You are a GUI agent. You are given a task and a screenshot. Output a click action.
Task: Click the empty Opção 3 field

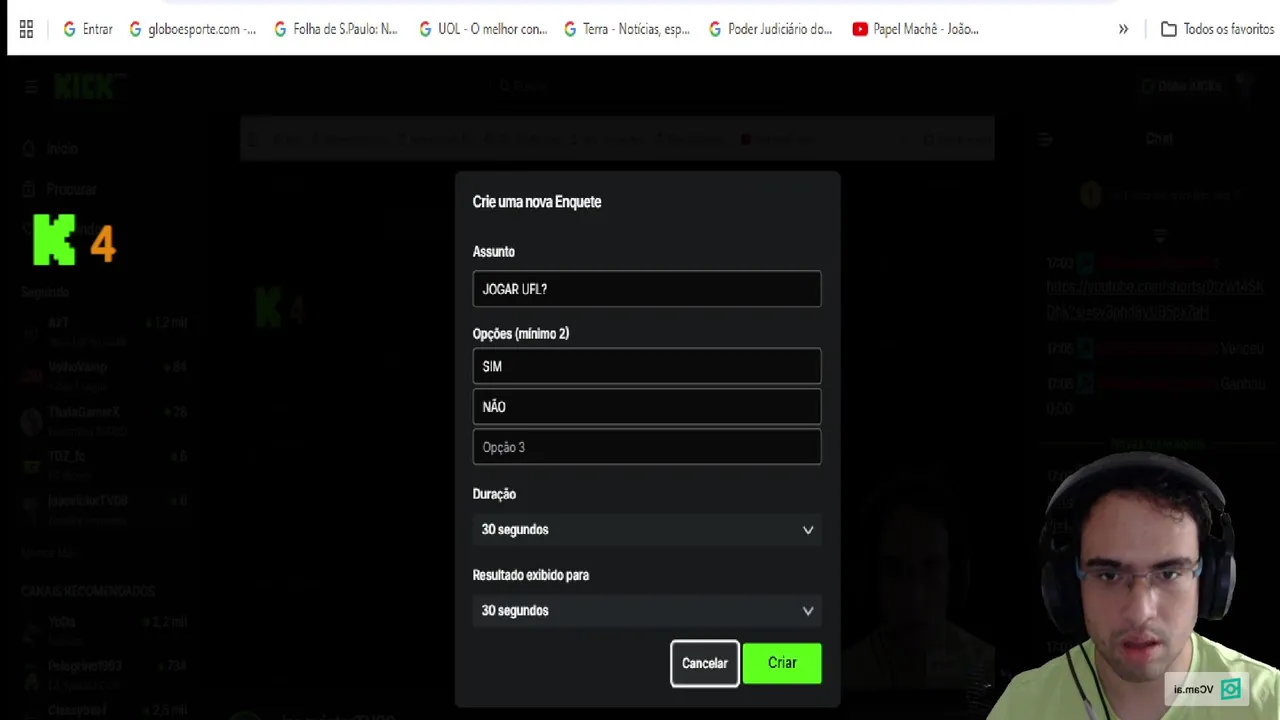647,447
